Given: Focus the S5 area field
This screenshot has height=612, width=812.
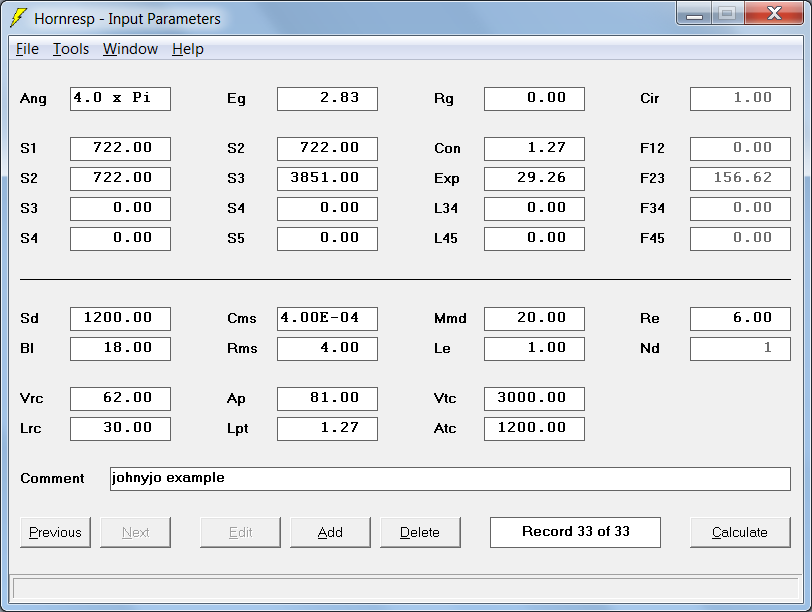Looking at the screenshot, I should 327,239.
